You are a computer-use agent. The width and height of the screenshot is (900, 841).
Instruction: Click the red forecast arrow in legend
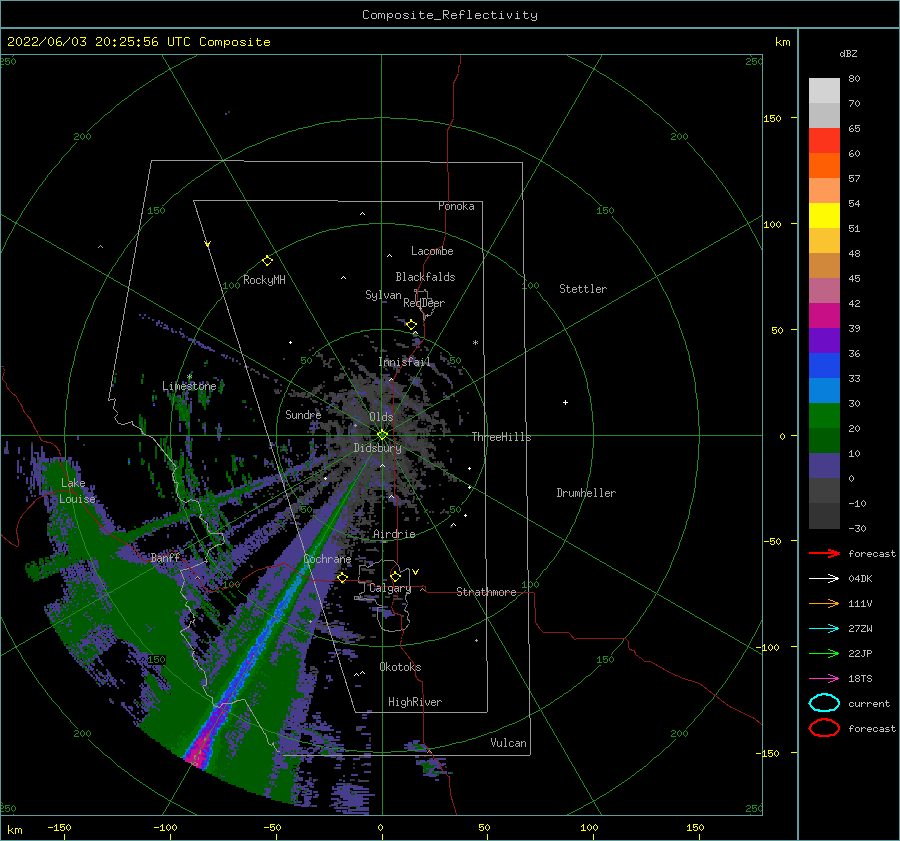click(x=824, y=553)
